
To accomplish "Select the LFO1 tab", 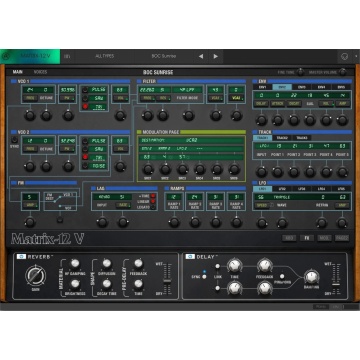I will point(262,189).
